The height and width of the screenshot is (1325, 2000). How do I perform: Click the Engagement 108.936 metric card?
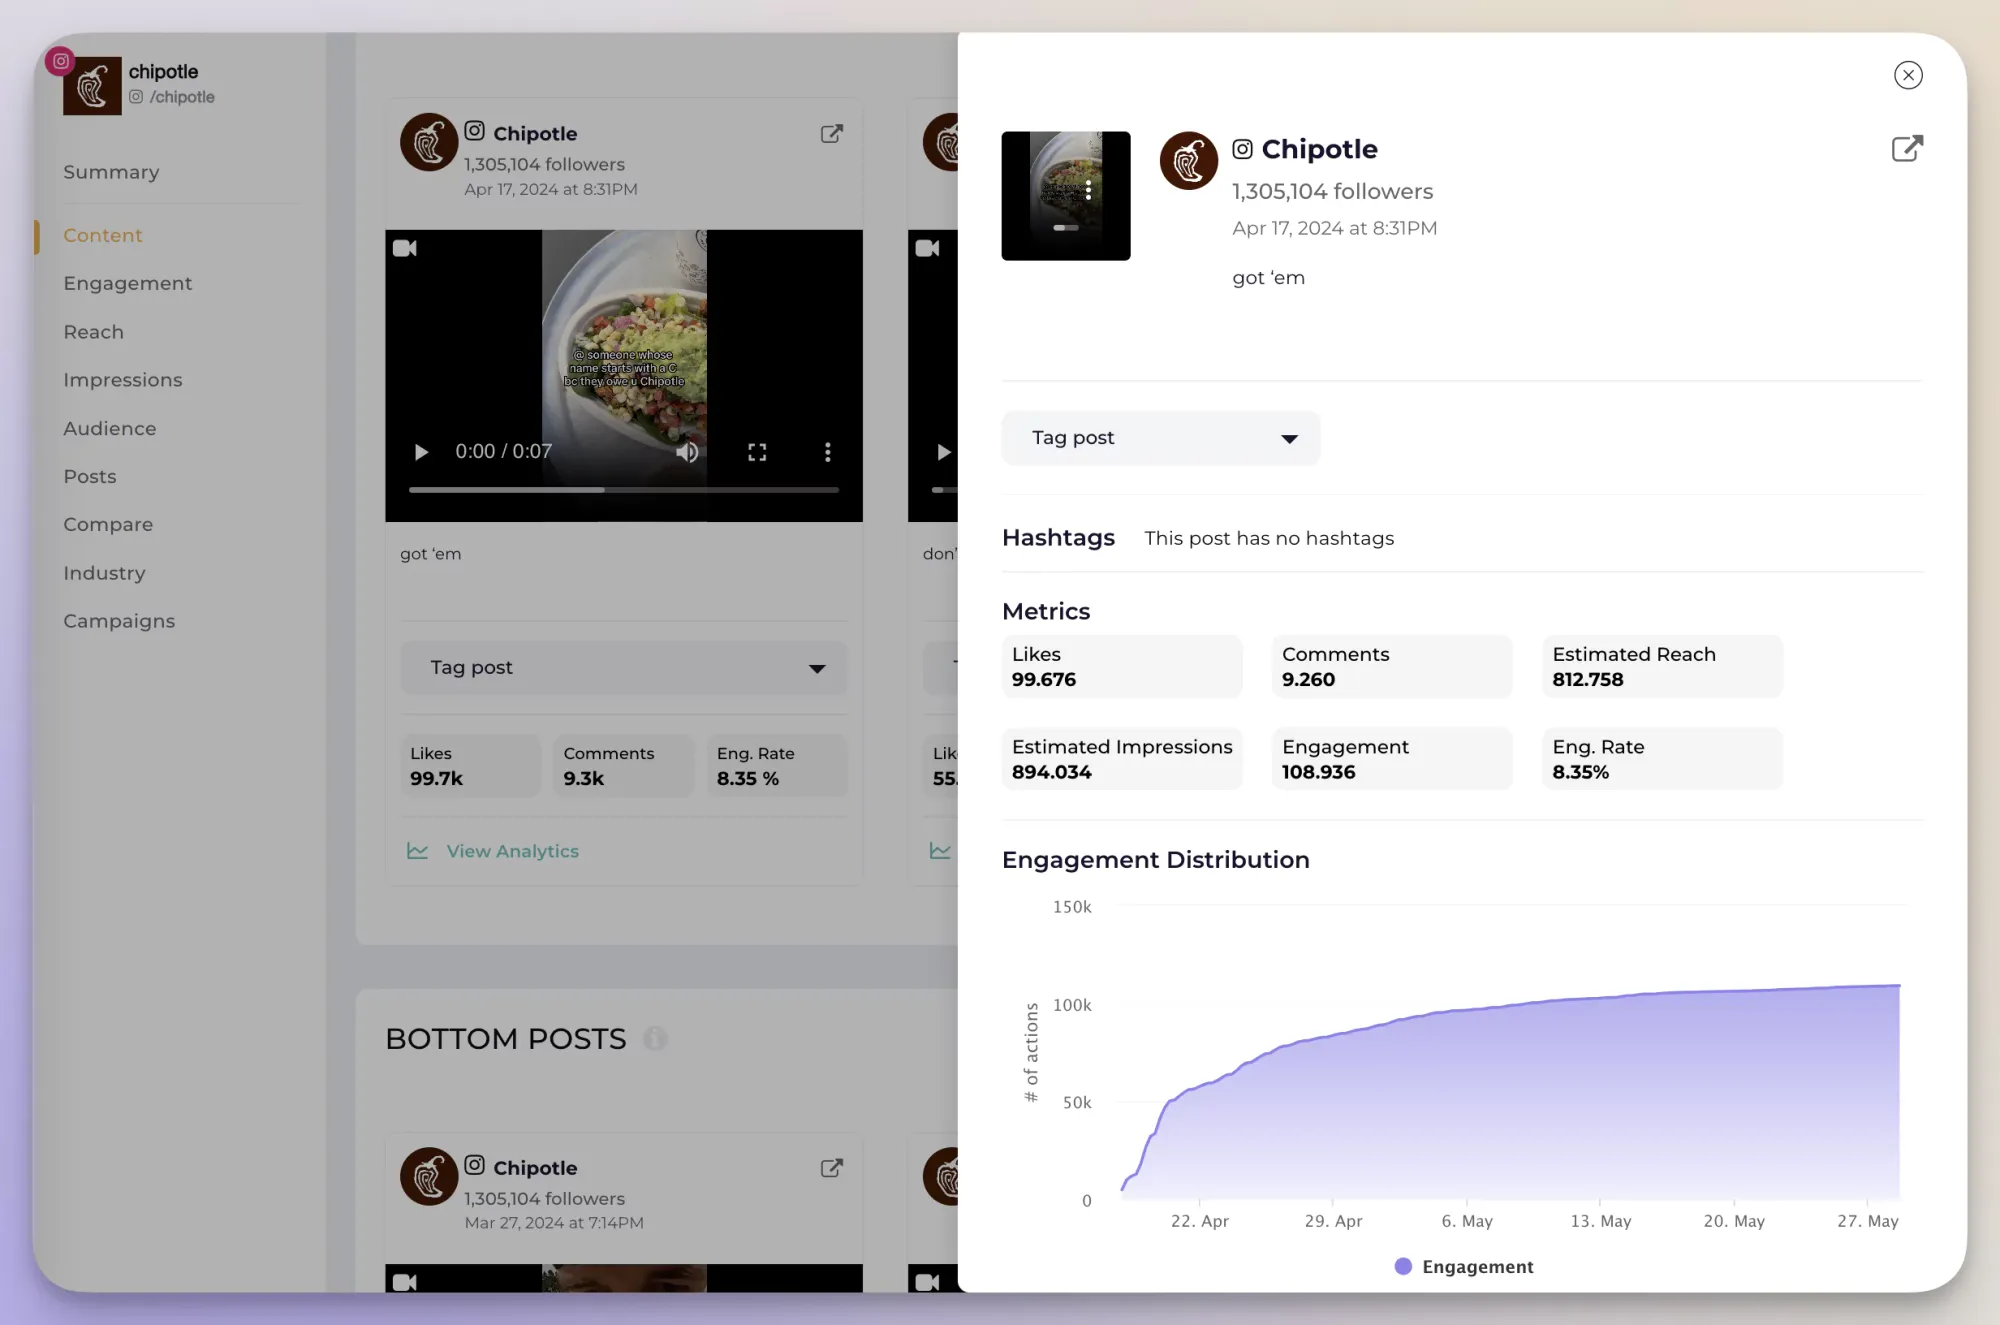click(1392, 759)
